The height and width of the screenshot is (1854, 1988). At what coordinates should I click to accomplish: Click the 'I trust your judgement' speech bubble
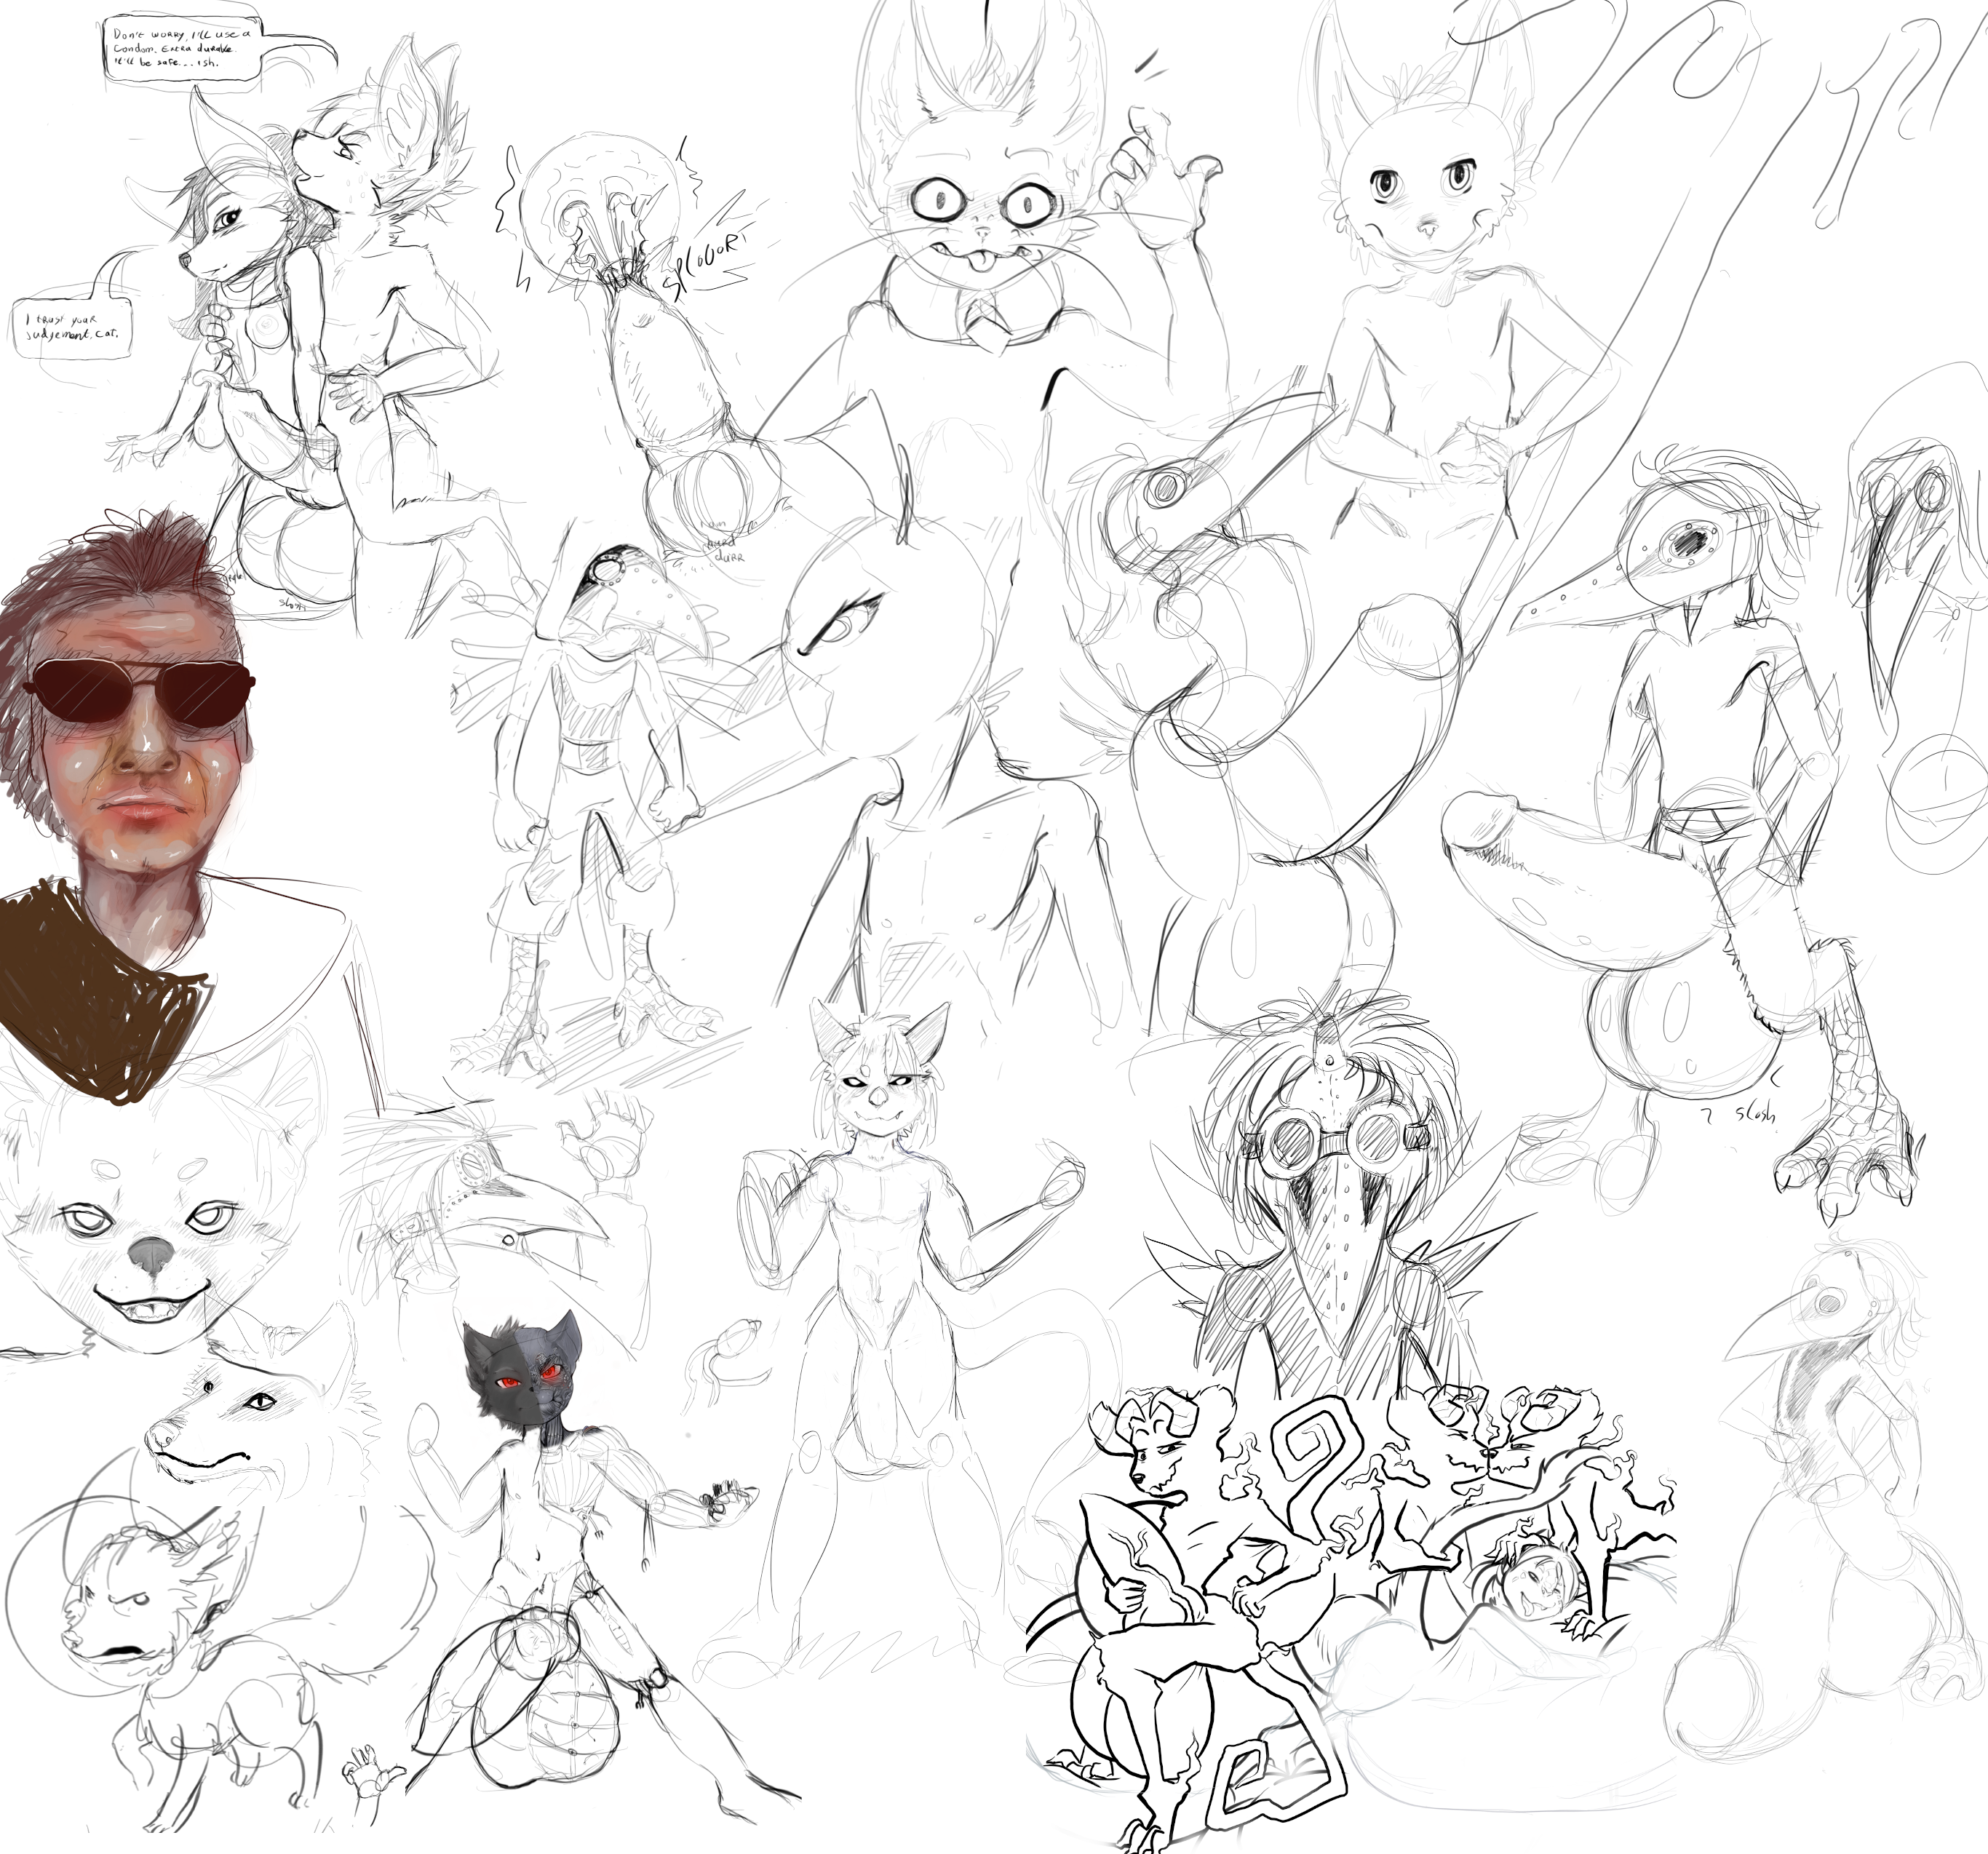coord(73,329)
